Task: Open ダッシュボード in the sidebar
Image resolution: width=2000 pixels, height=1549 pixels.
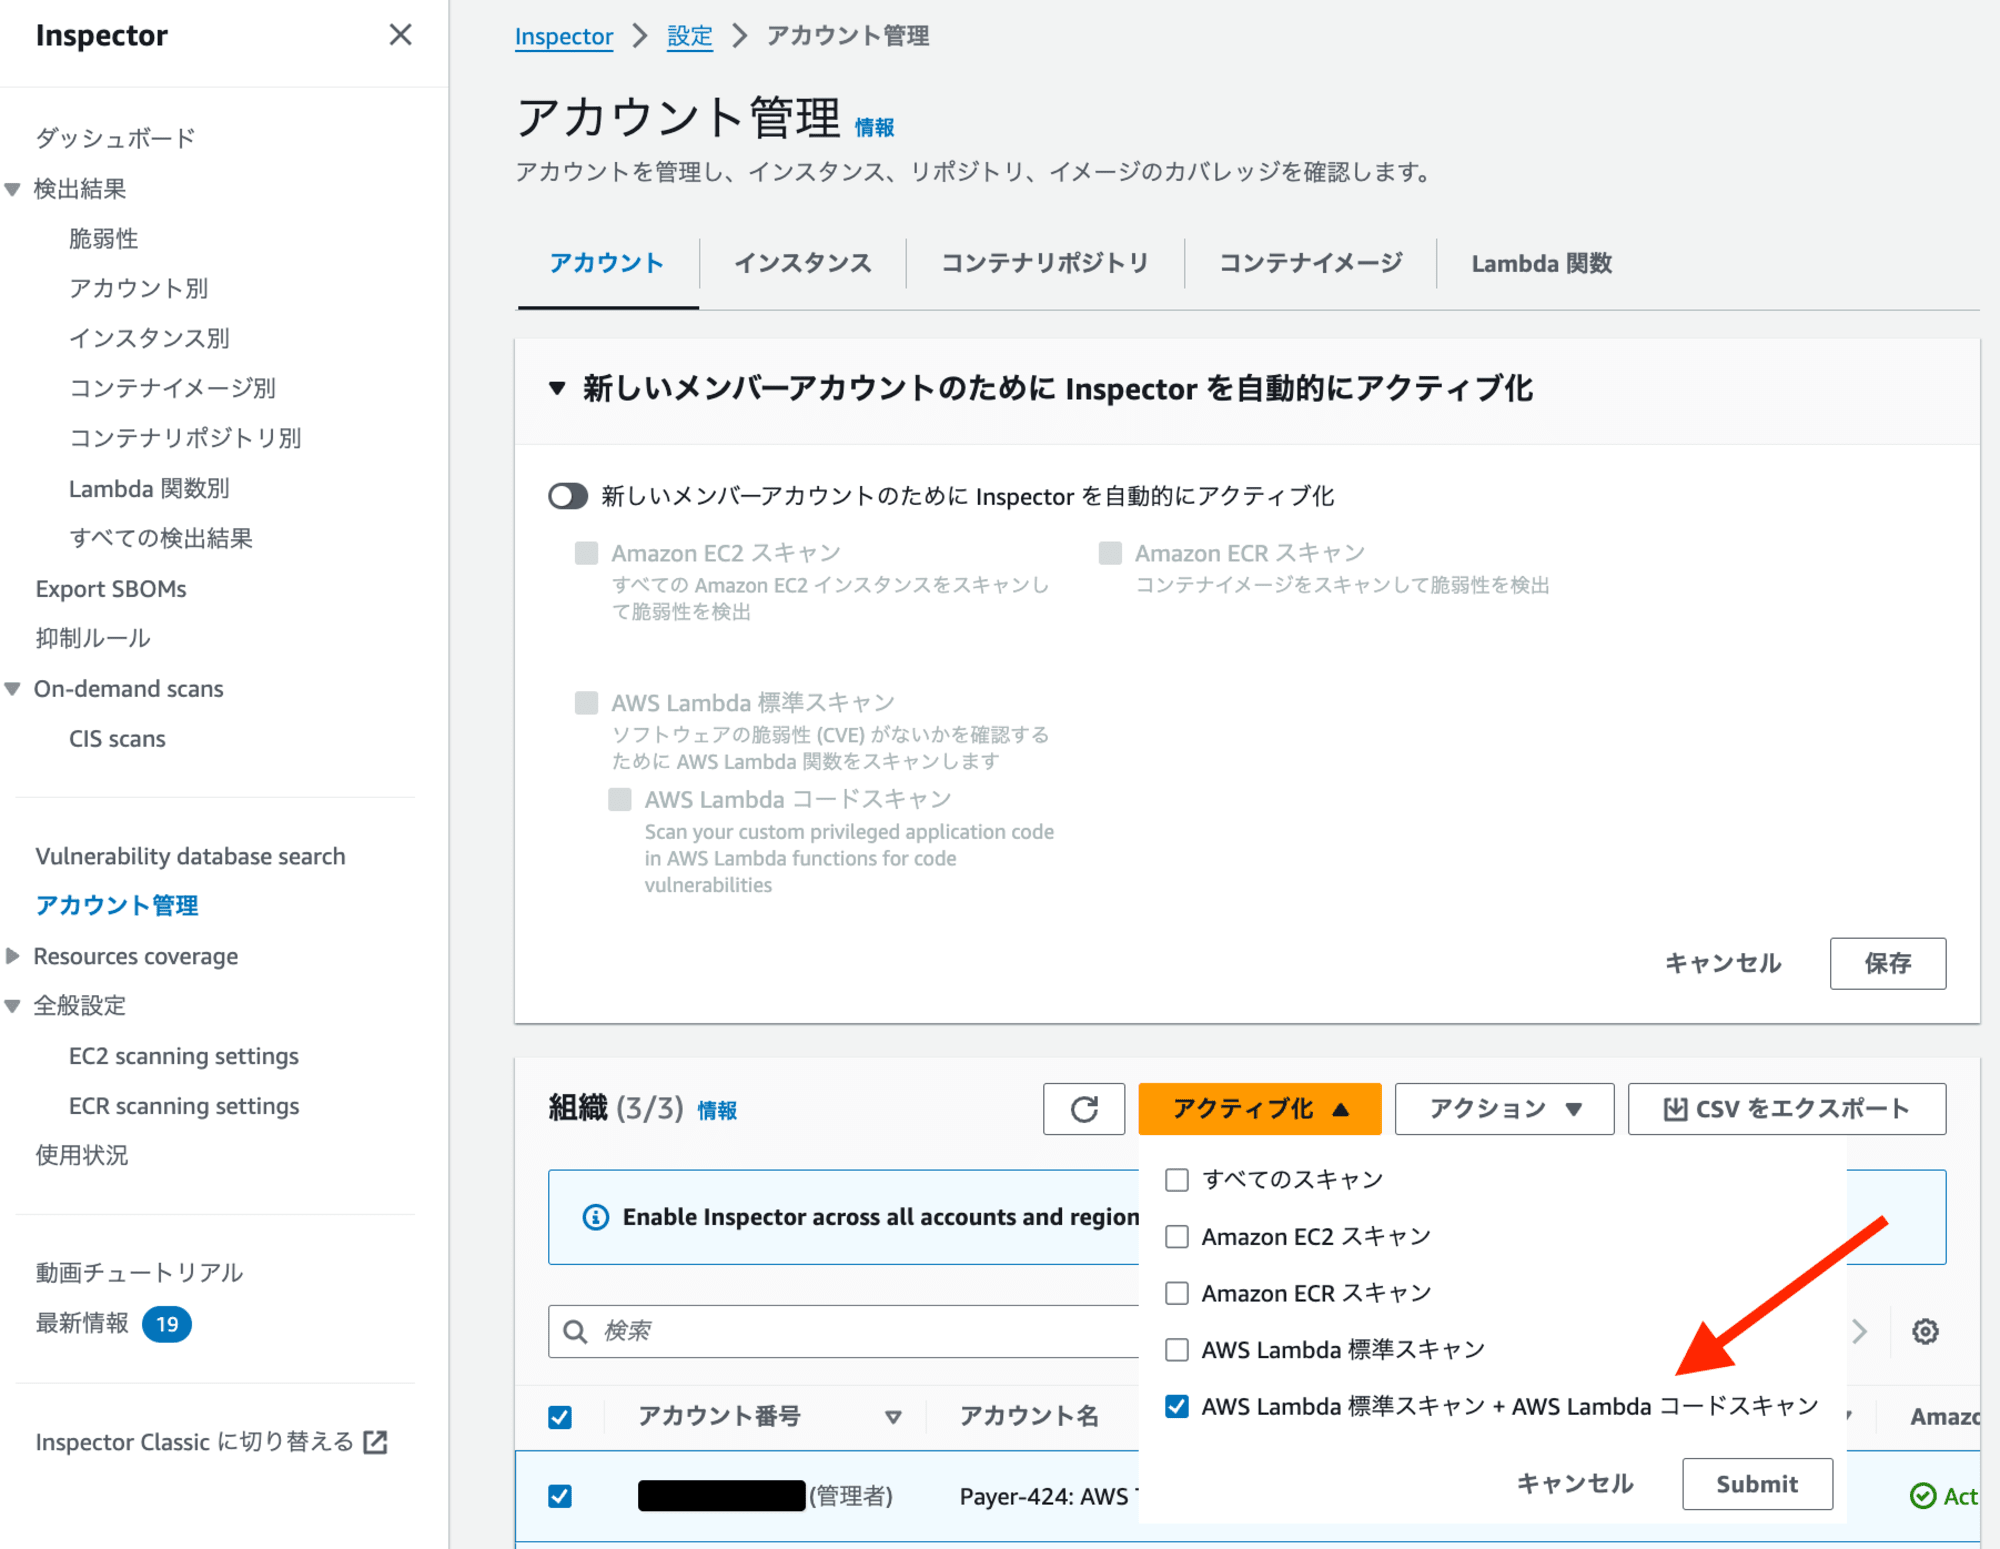Action: pos(115,138)
